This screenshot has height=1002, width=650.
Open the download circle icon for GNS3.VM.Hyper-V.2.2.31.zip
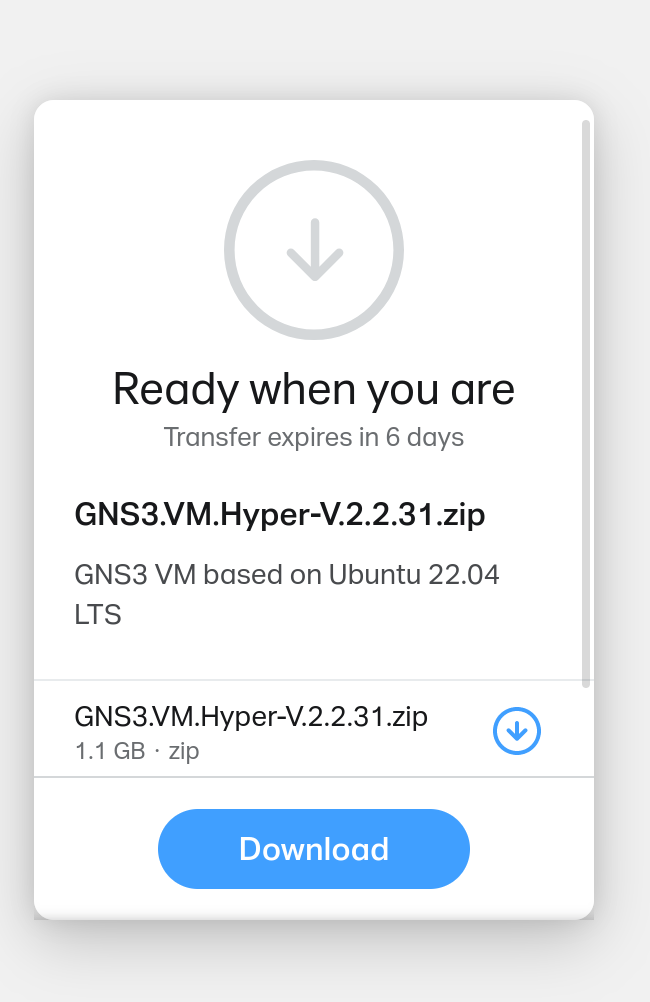(x=516, y=731)
